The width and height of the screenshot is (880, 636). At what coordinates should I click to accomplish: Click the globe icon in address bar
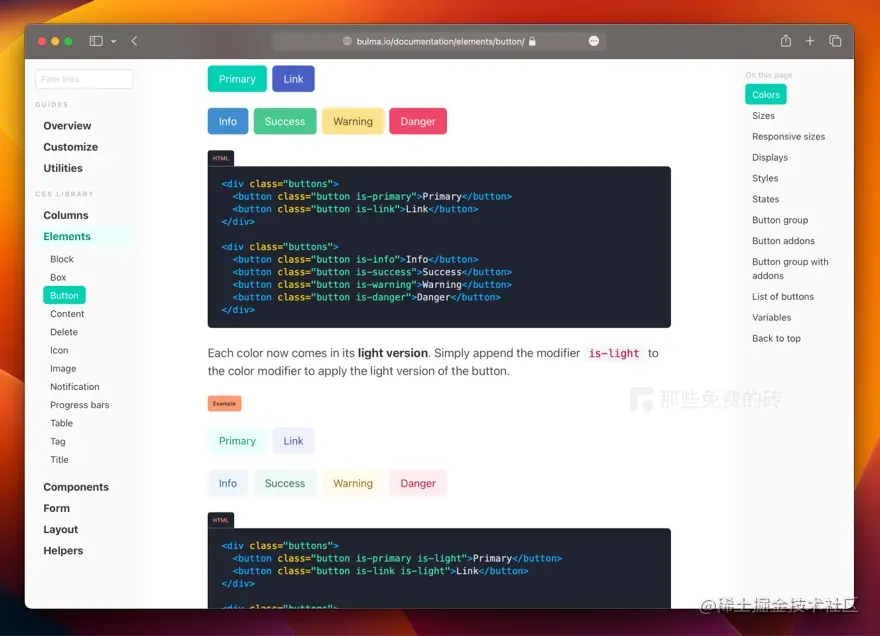coord(347,41)
